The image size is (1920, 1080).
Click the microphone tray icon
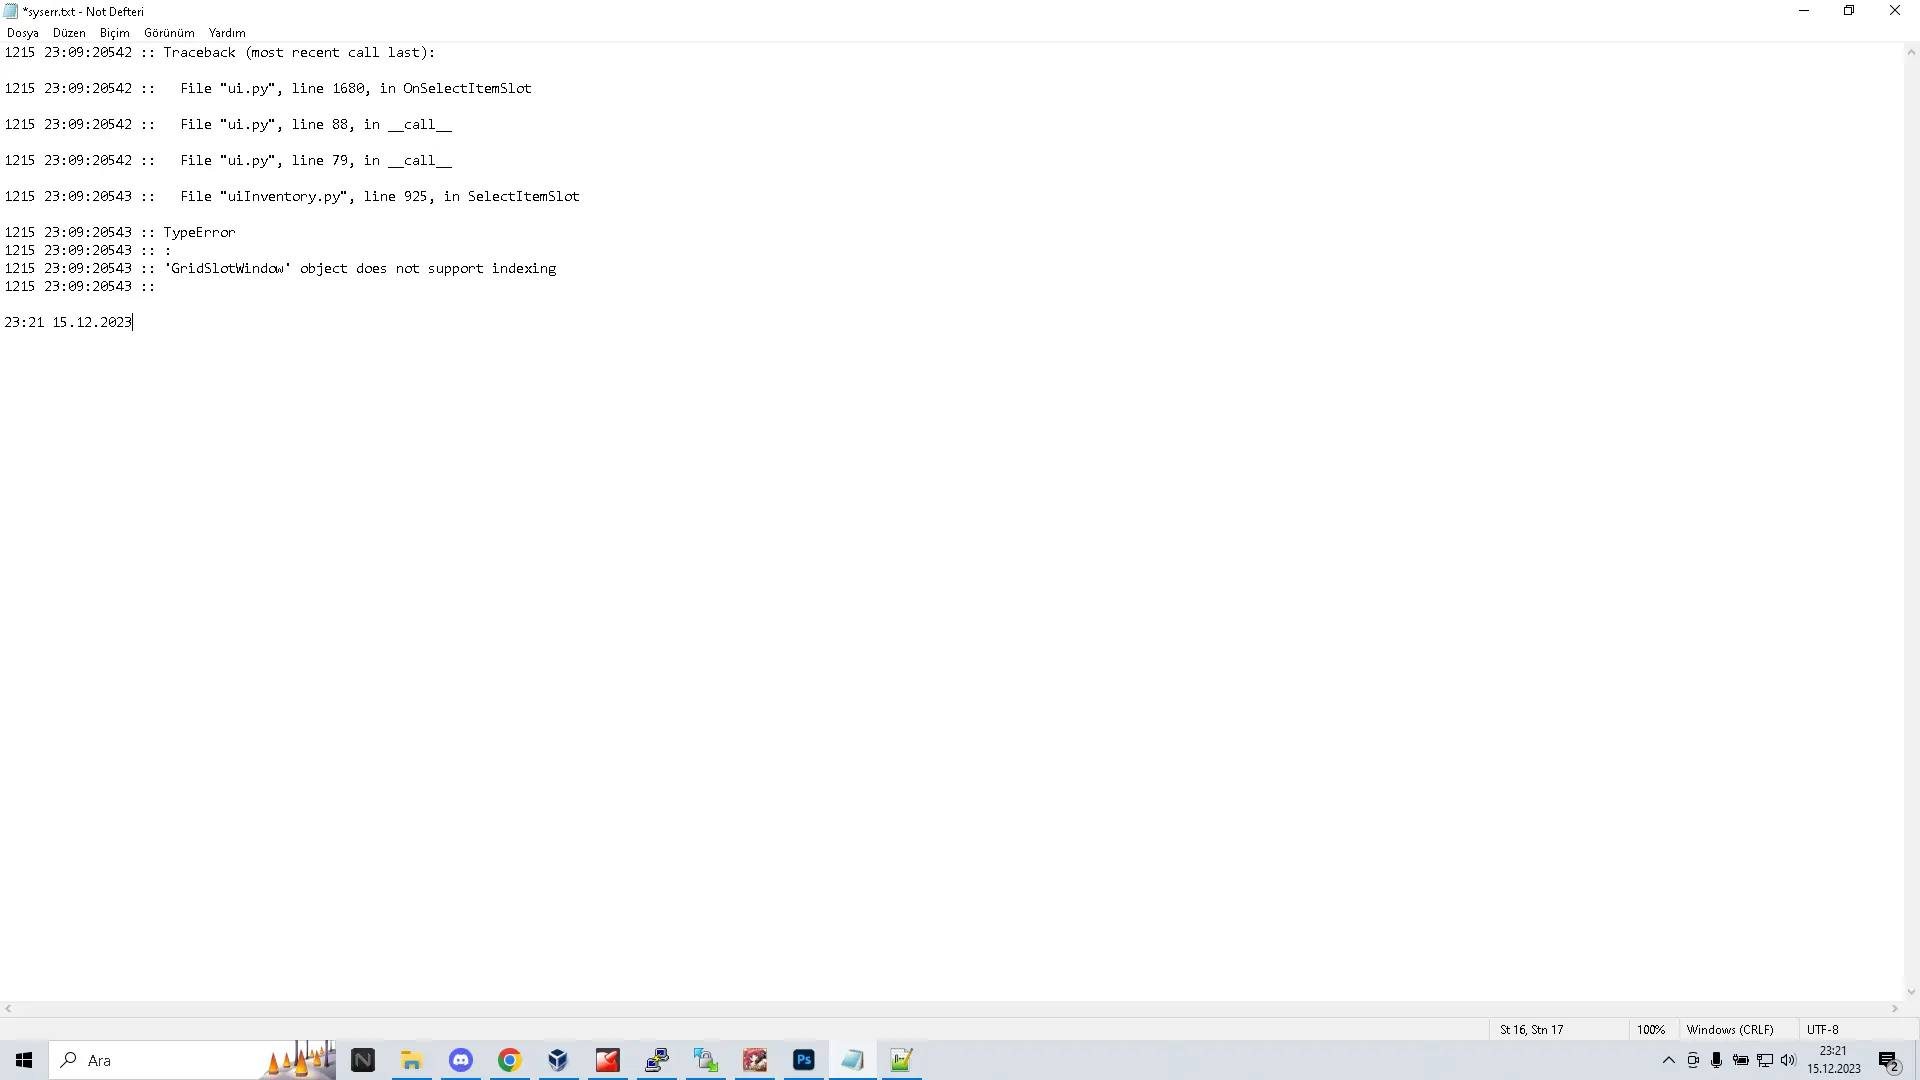[x=1717, y=1060]
